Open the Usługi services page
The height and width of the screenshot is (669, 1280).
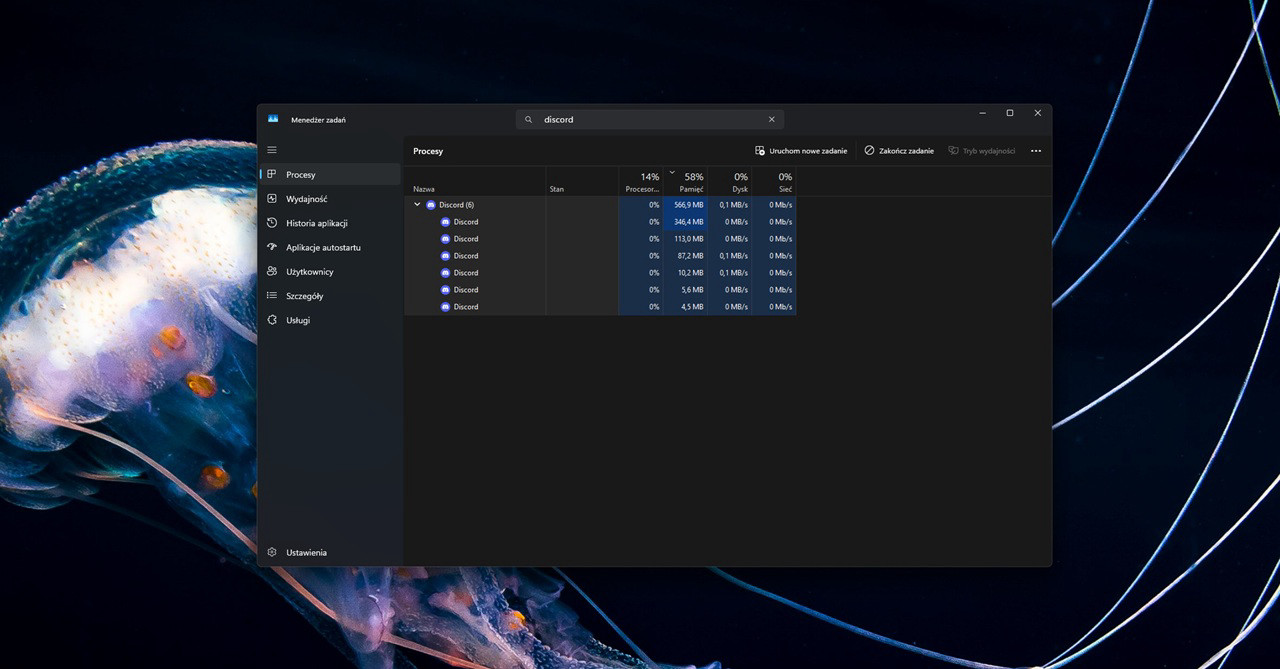(297, 320)
